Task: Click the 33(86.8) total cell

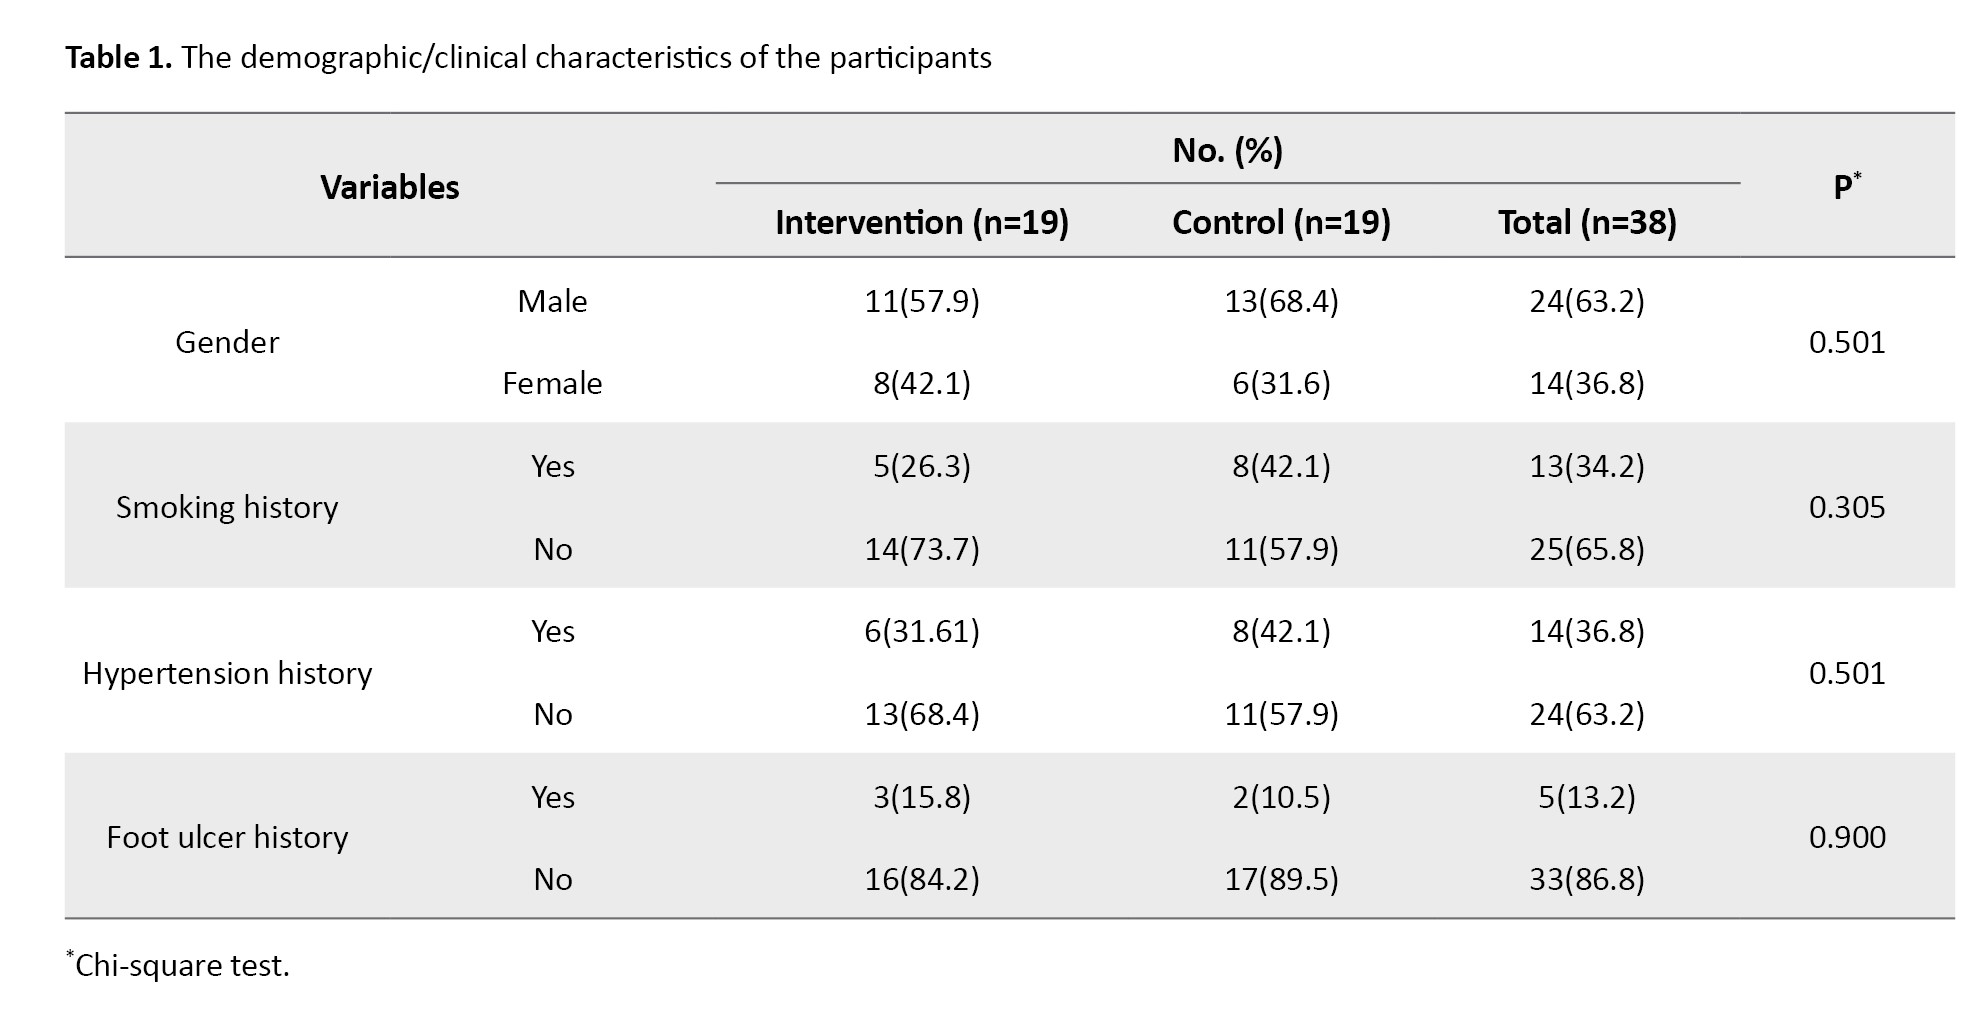Action: tap(1586, 879)
